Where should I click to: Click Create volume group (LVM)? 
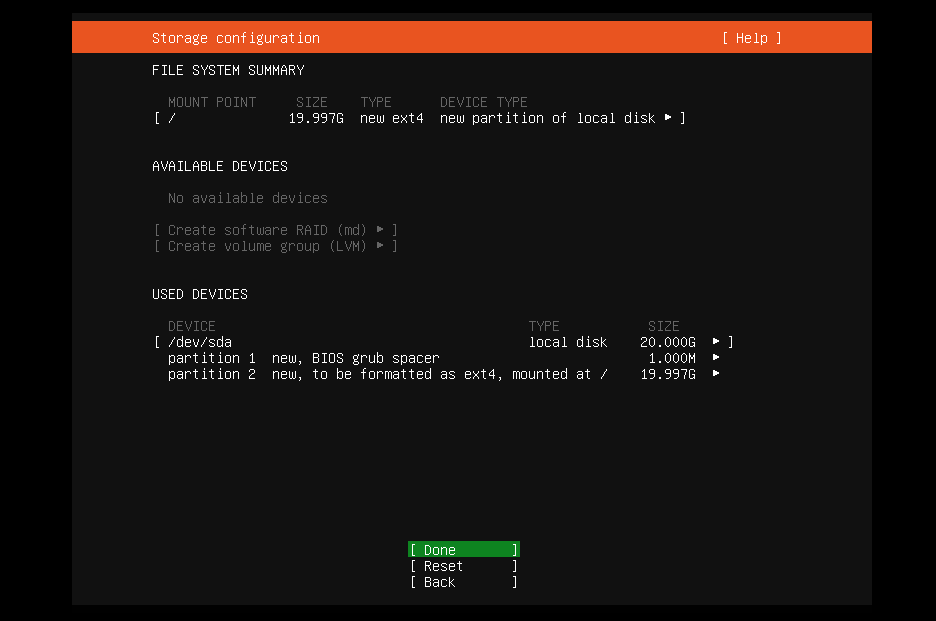pos(266,246)
